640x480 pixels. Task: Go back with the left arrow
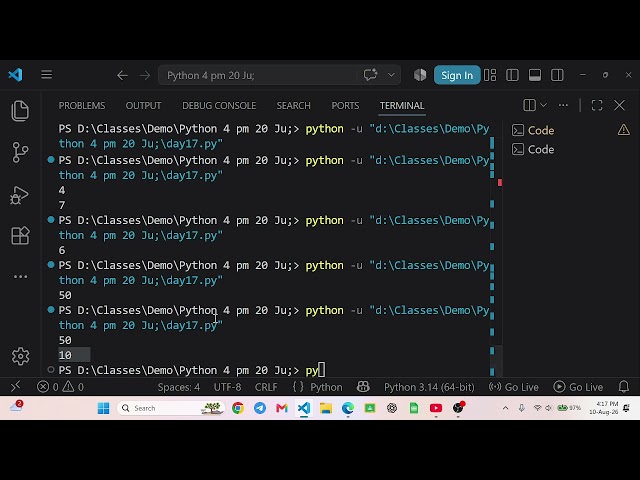click(122, 76)
